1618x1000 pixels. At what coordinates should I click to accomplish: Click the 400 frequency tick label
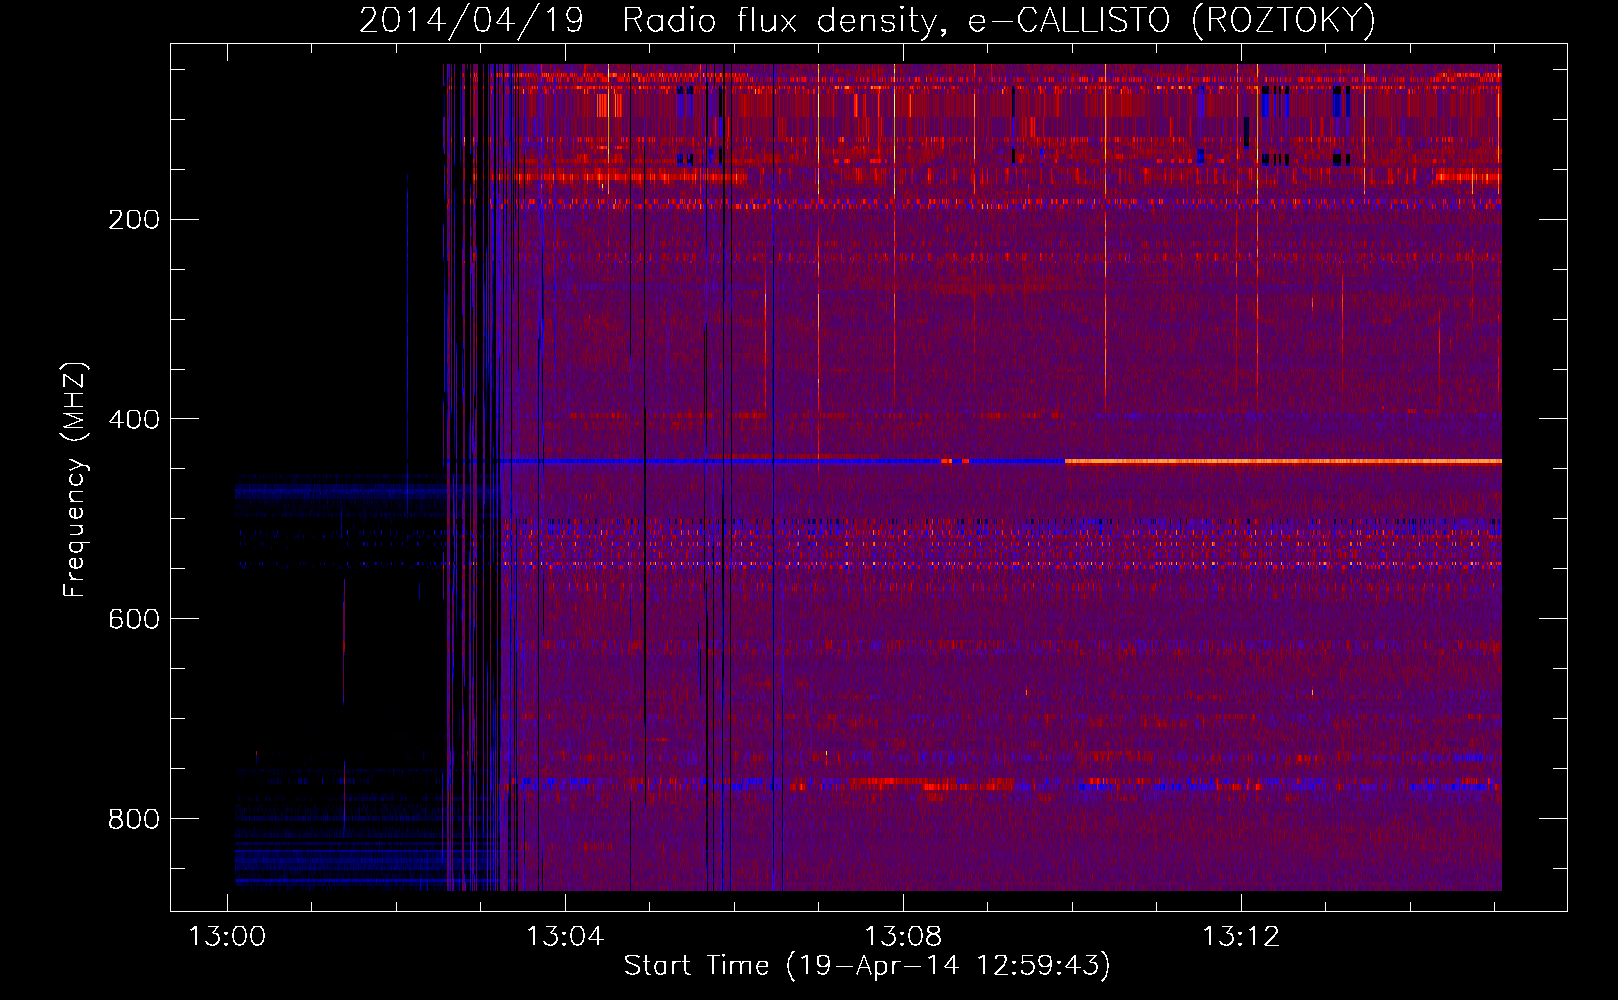134,419
